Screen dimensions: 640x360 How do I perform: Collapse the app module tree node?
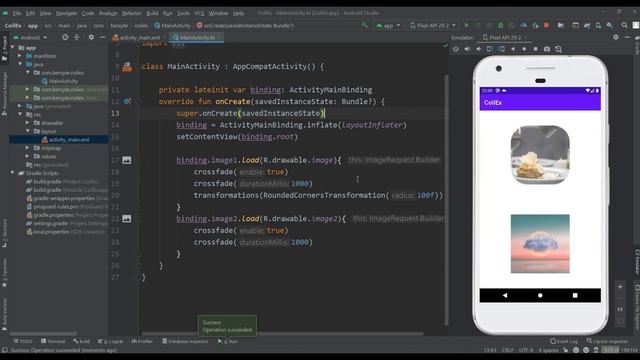[12, 48]
